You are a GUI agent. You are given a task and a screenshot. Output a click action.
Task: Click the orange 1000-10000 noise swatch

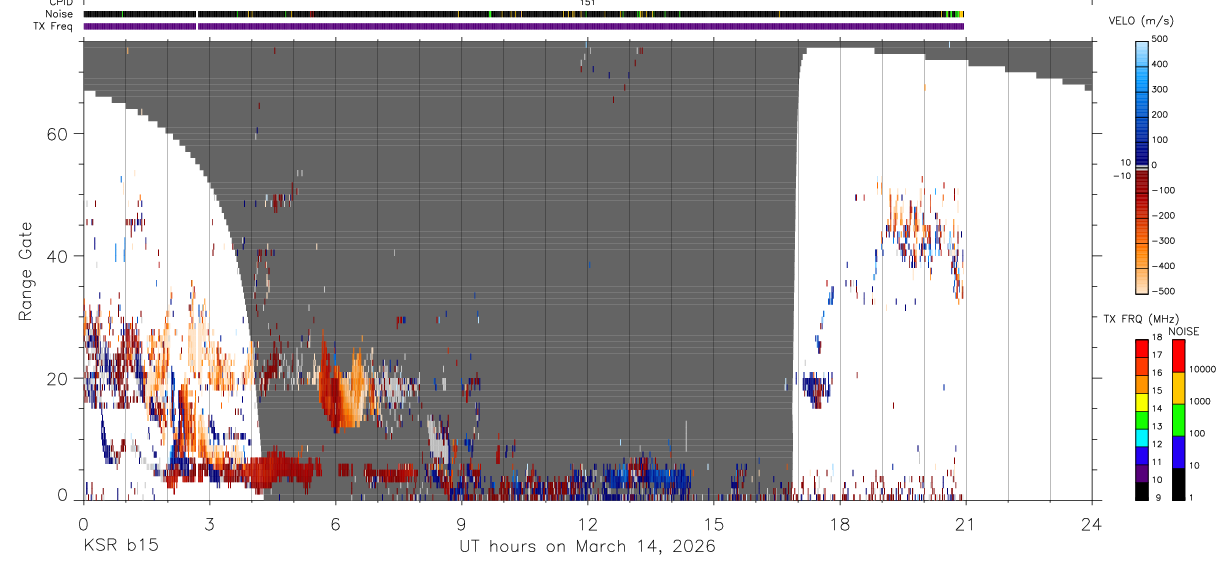1178,387
